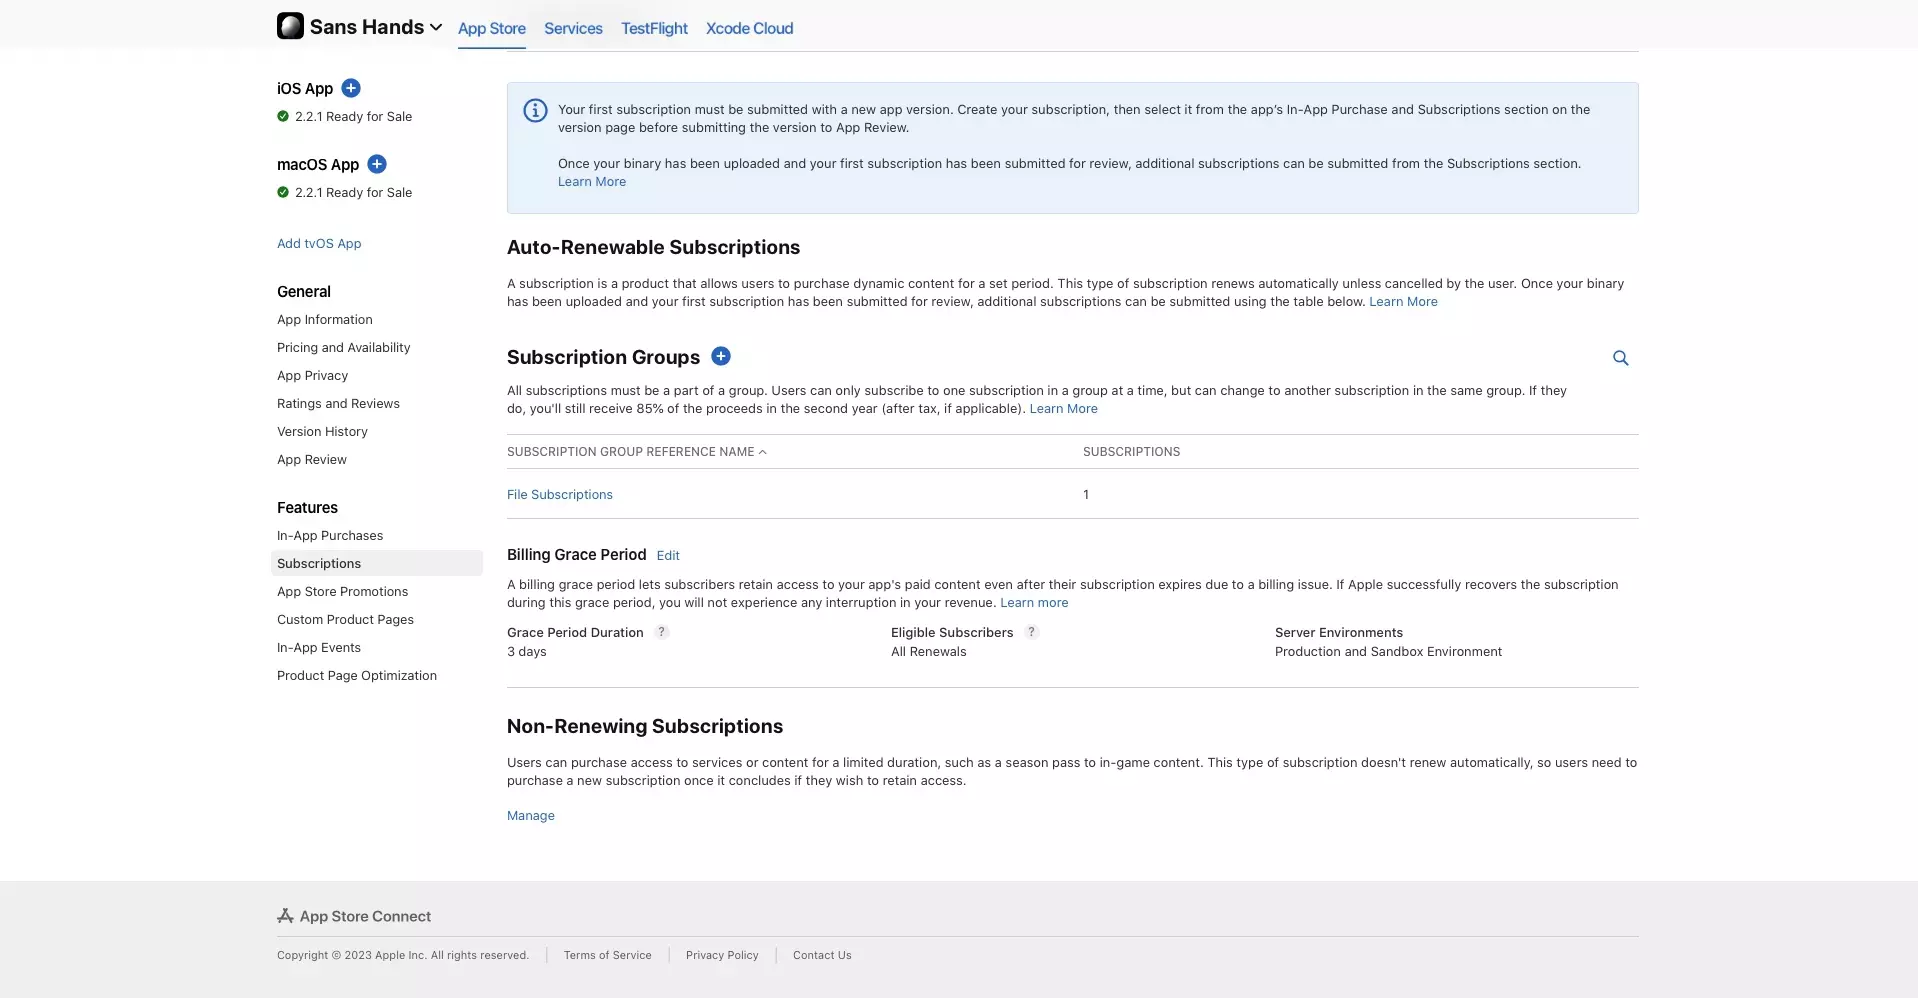
Task: Open the File Subscriptions group
Action: [x=559, y=495]
